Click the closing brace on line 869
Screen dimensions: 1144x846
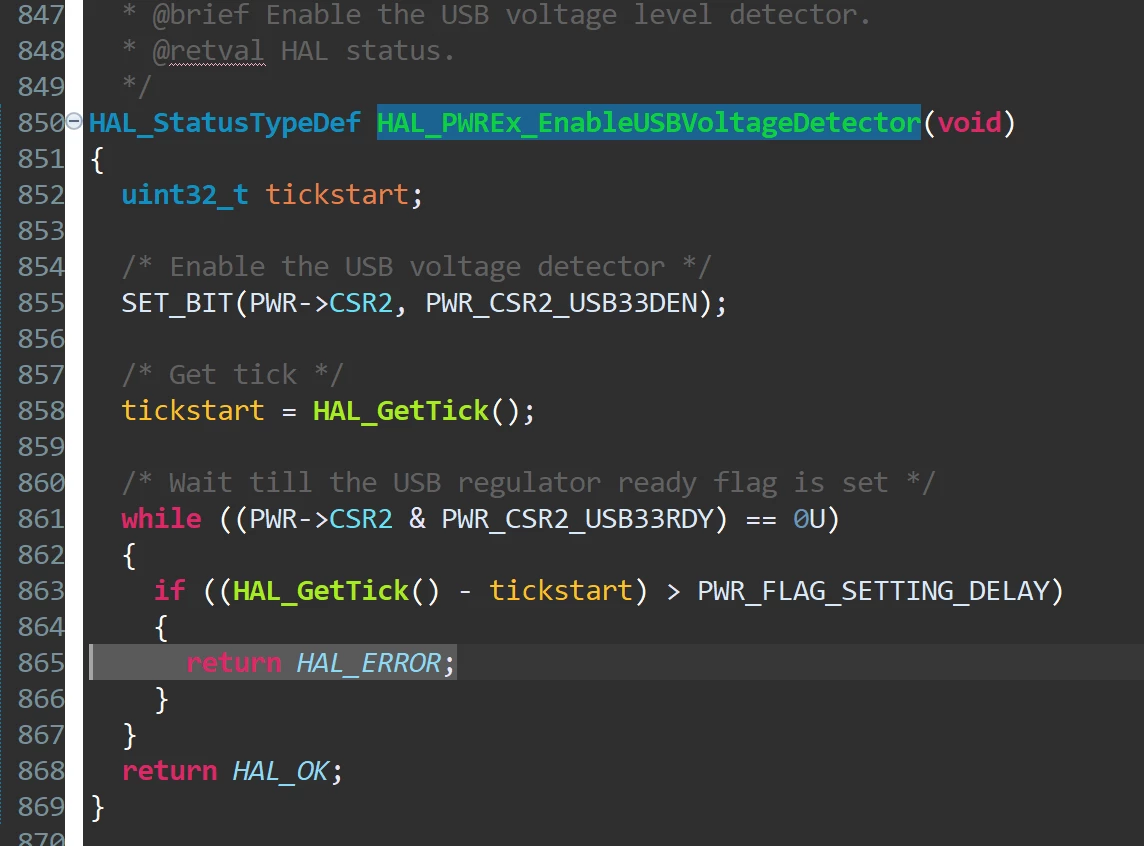(97, 807)
